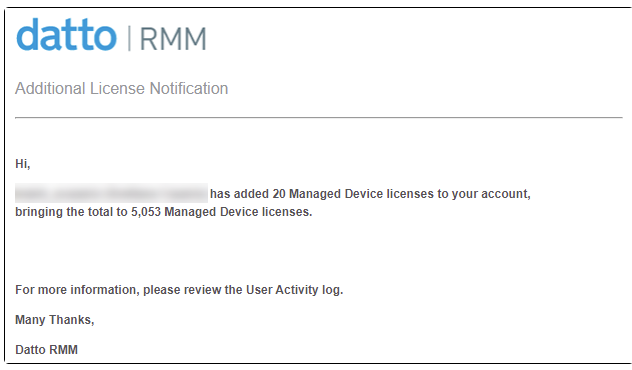The height and width of the screenshot is (370, 632).
Task: Click the word Notification in the heading
Action: (x=189, y=88)
